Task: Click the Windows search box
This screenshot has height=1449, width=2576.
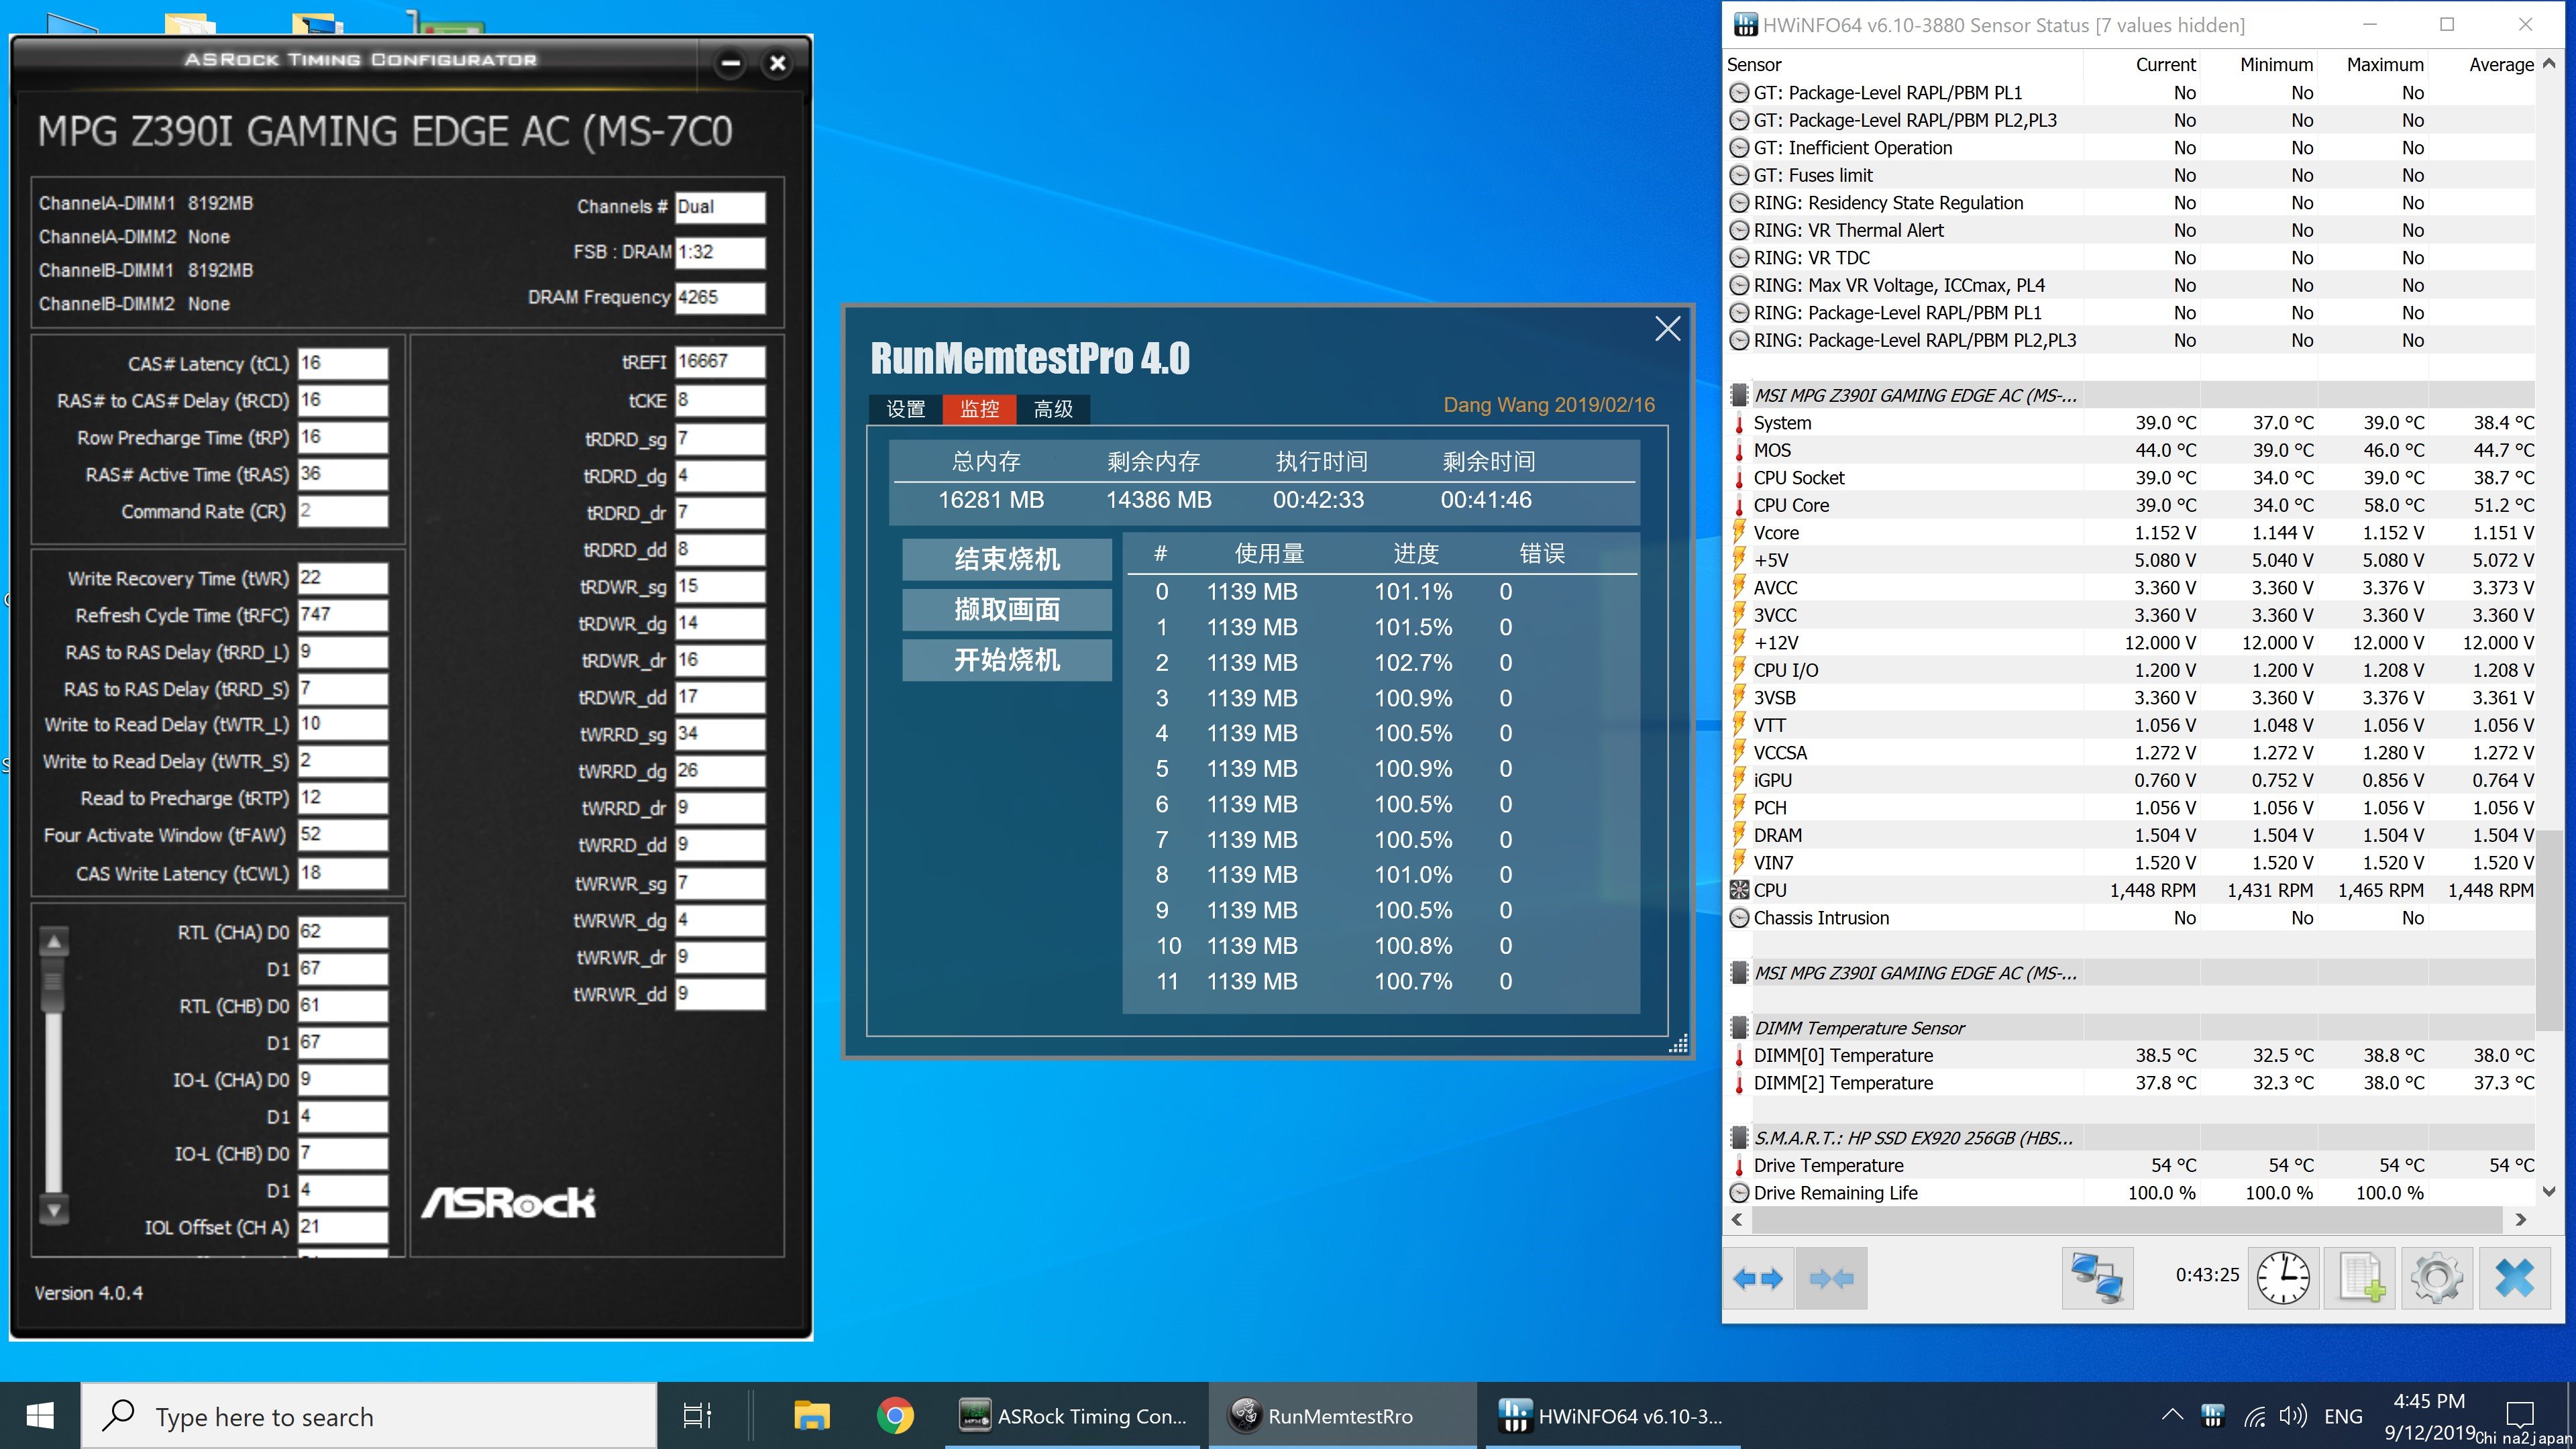Action: point(369,1416)
